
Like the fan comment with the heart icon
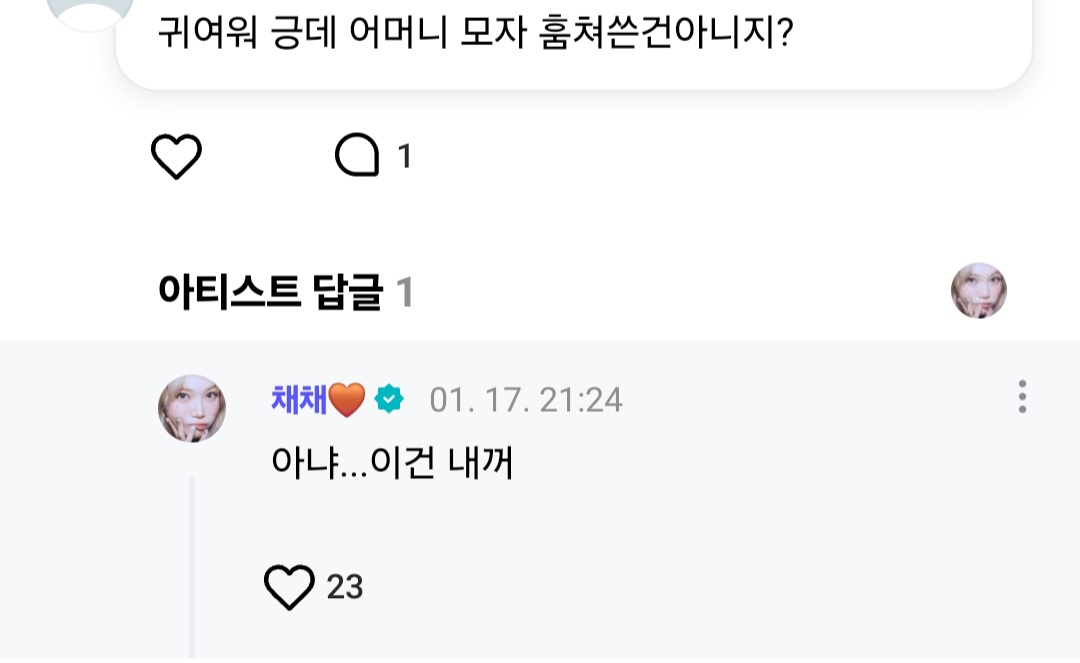[x=176, y=157]
